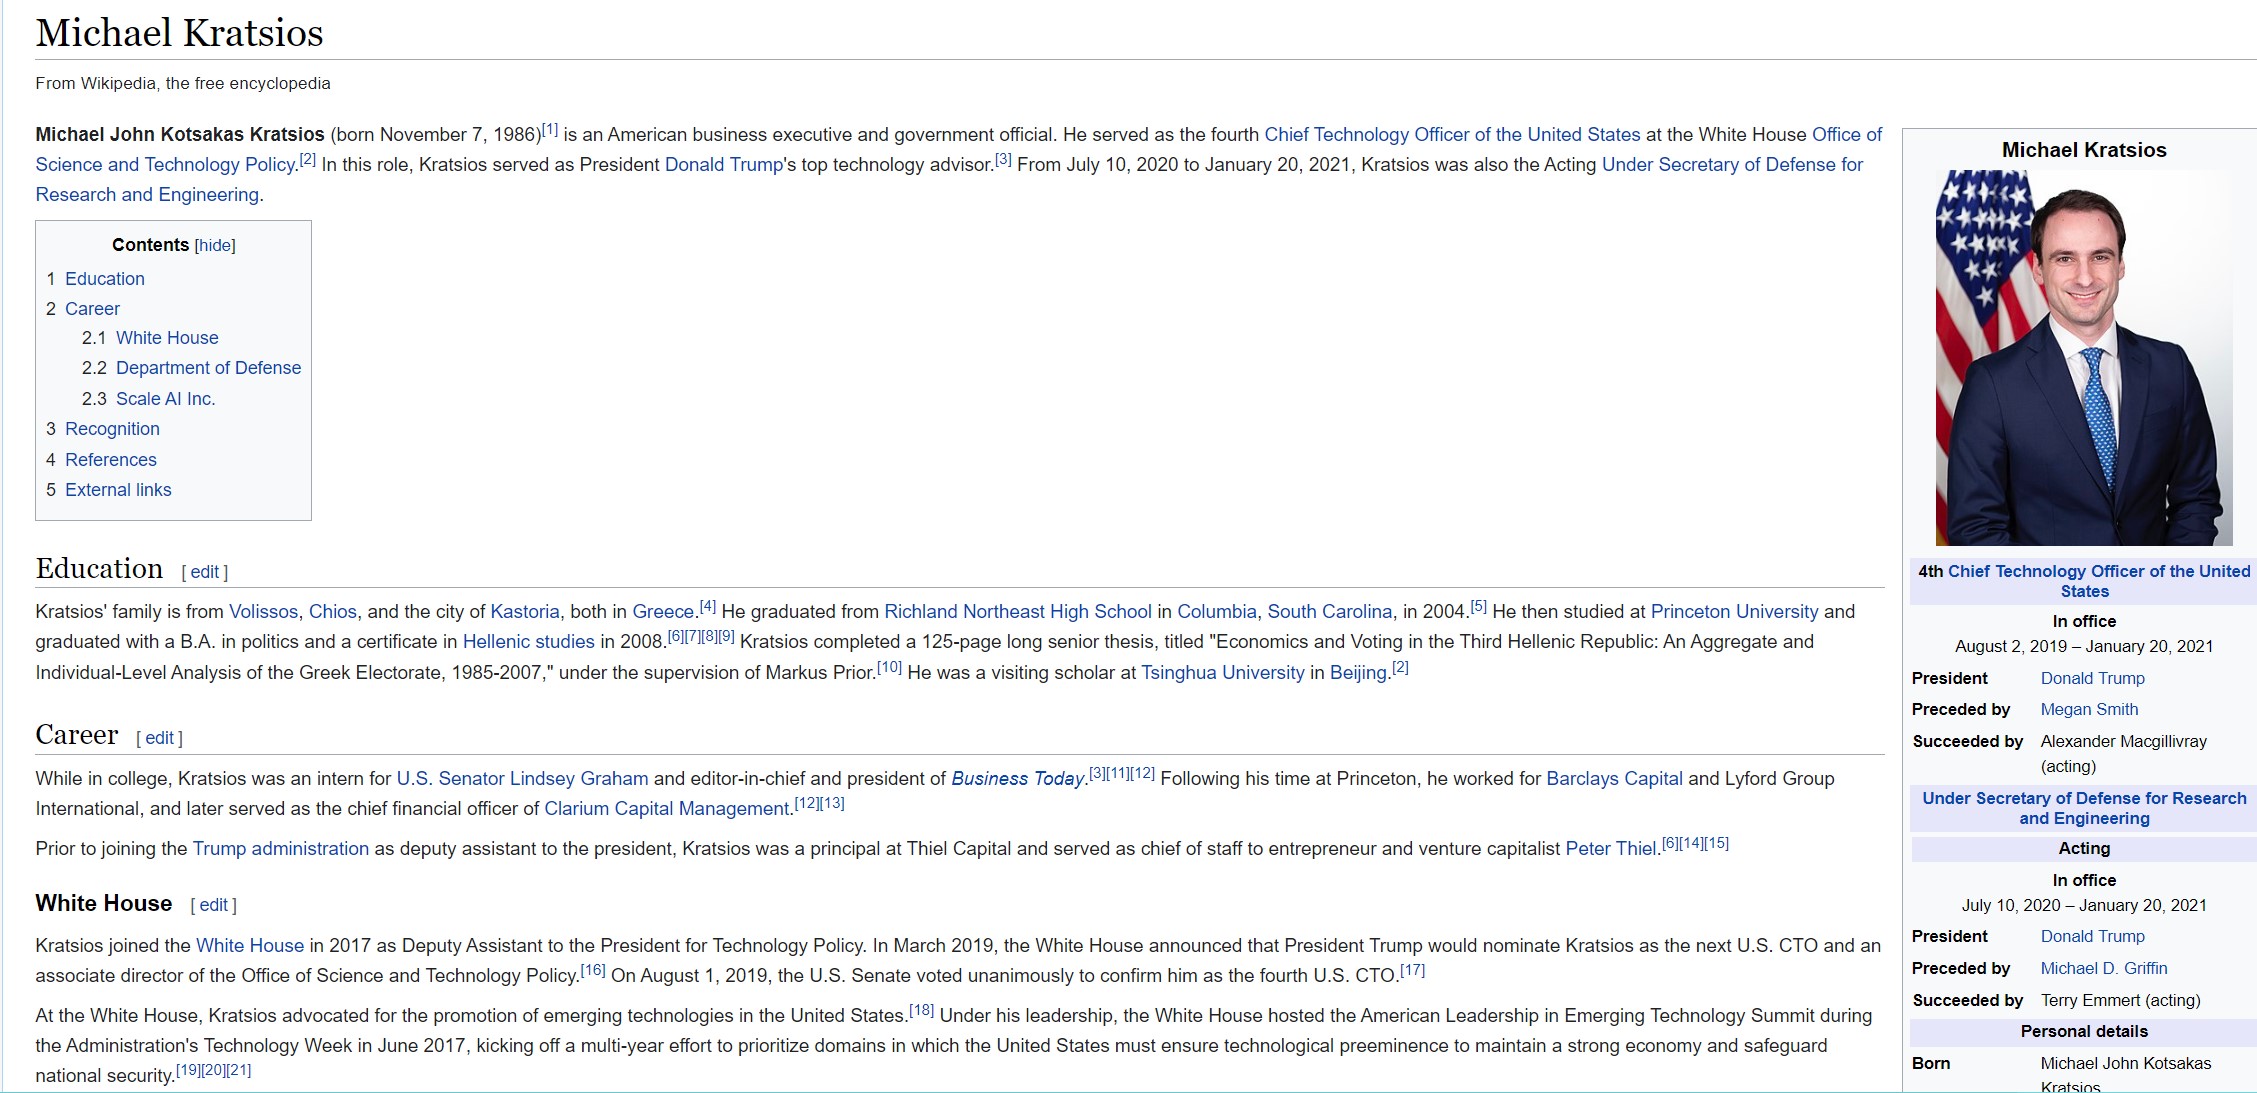
Task: Open U.S. Senator Lindsey Graham link
Action: 522,779
